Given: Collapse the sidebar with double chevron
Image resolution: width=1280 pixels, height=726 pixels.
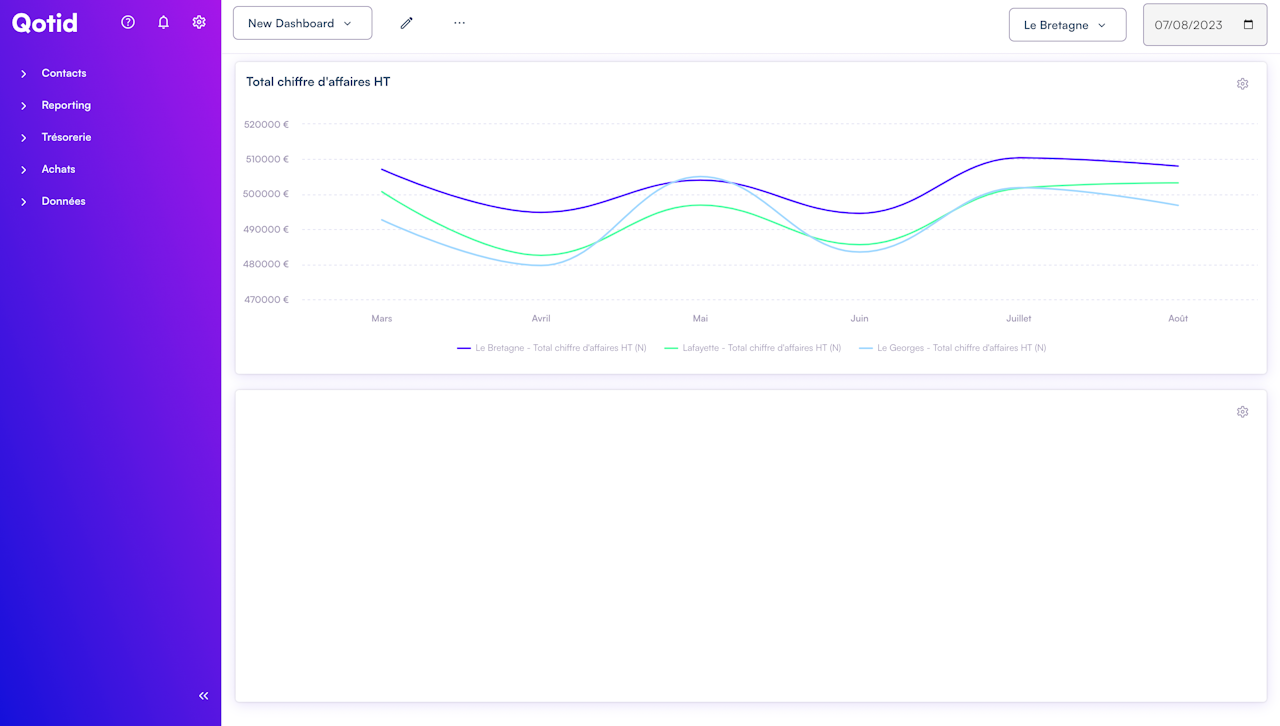Looking at the screenshot, I should point(204,696).
